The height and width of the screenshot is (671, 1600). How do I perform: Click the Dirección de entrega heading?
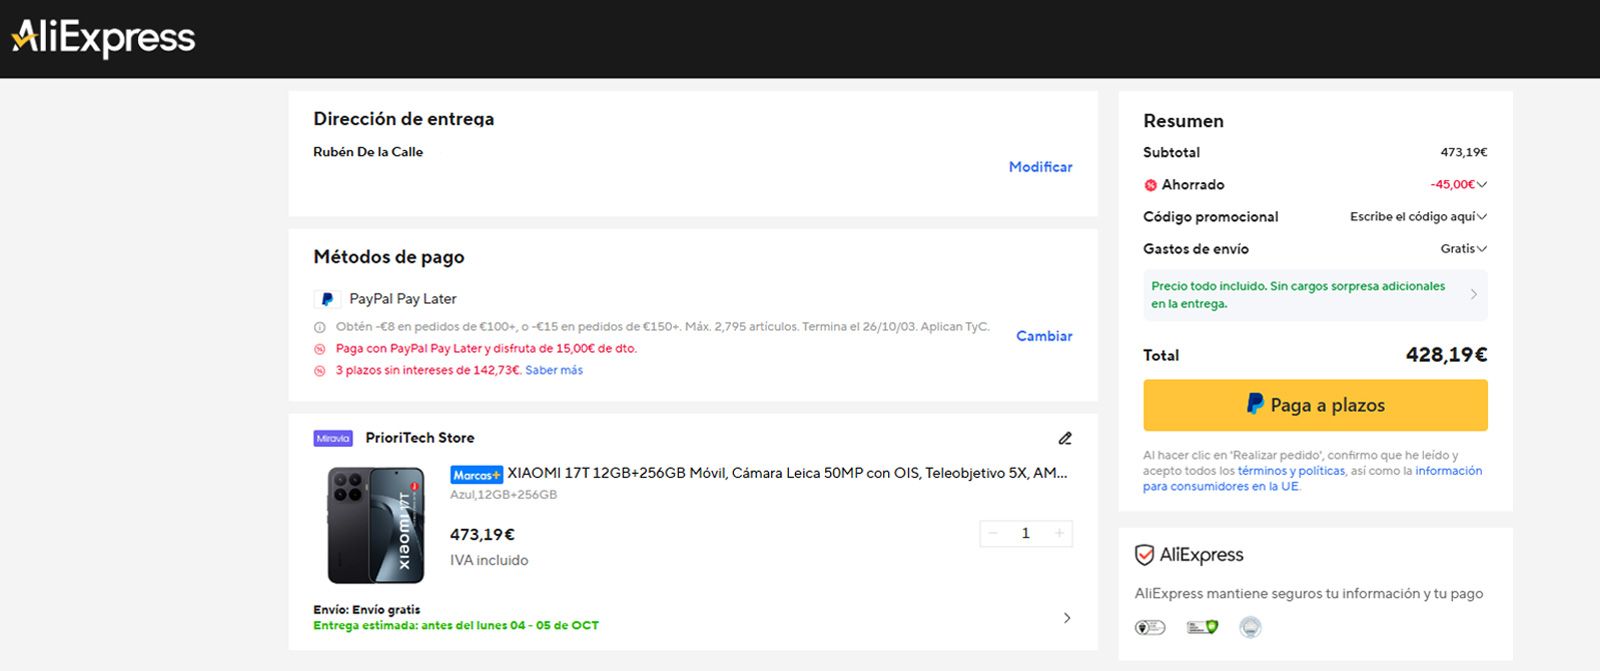coord(404,119)
